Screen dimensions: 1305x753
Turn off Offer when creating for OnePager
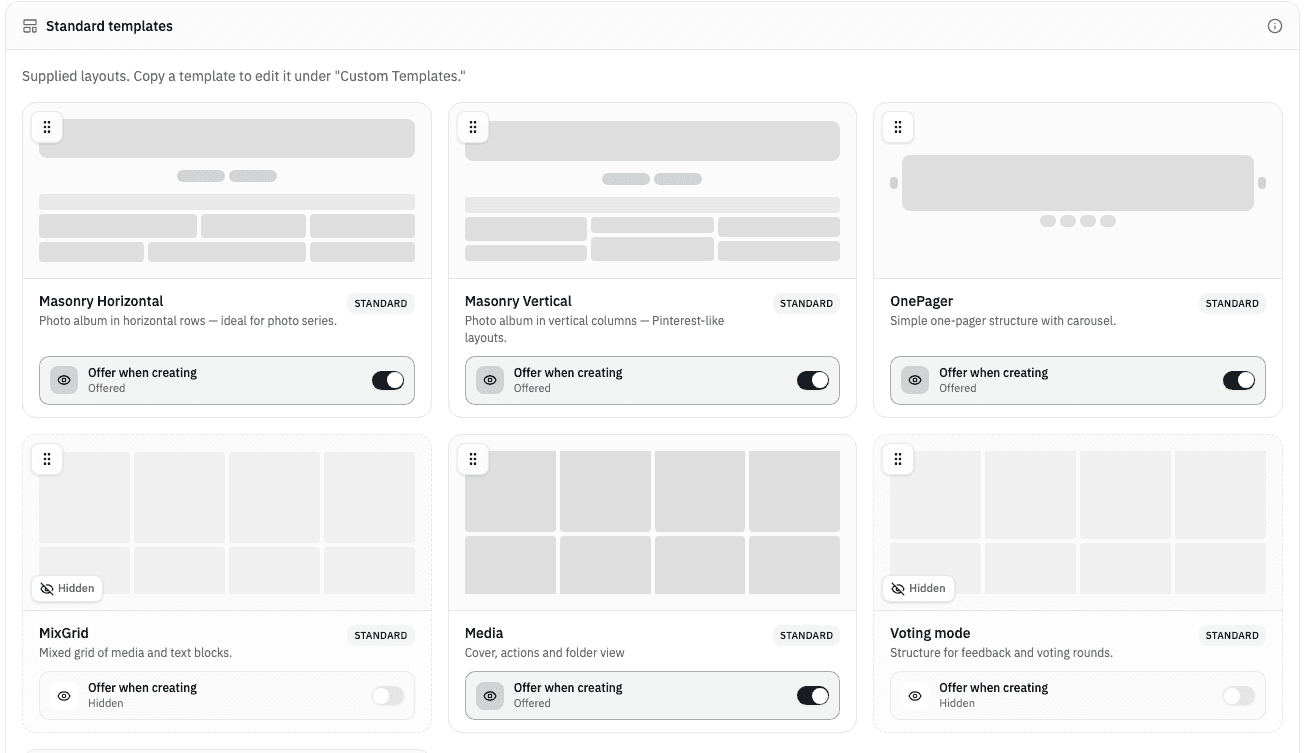(1239, 380)
